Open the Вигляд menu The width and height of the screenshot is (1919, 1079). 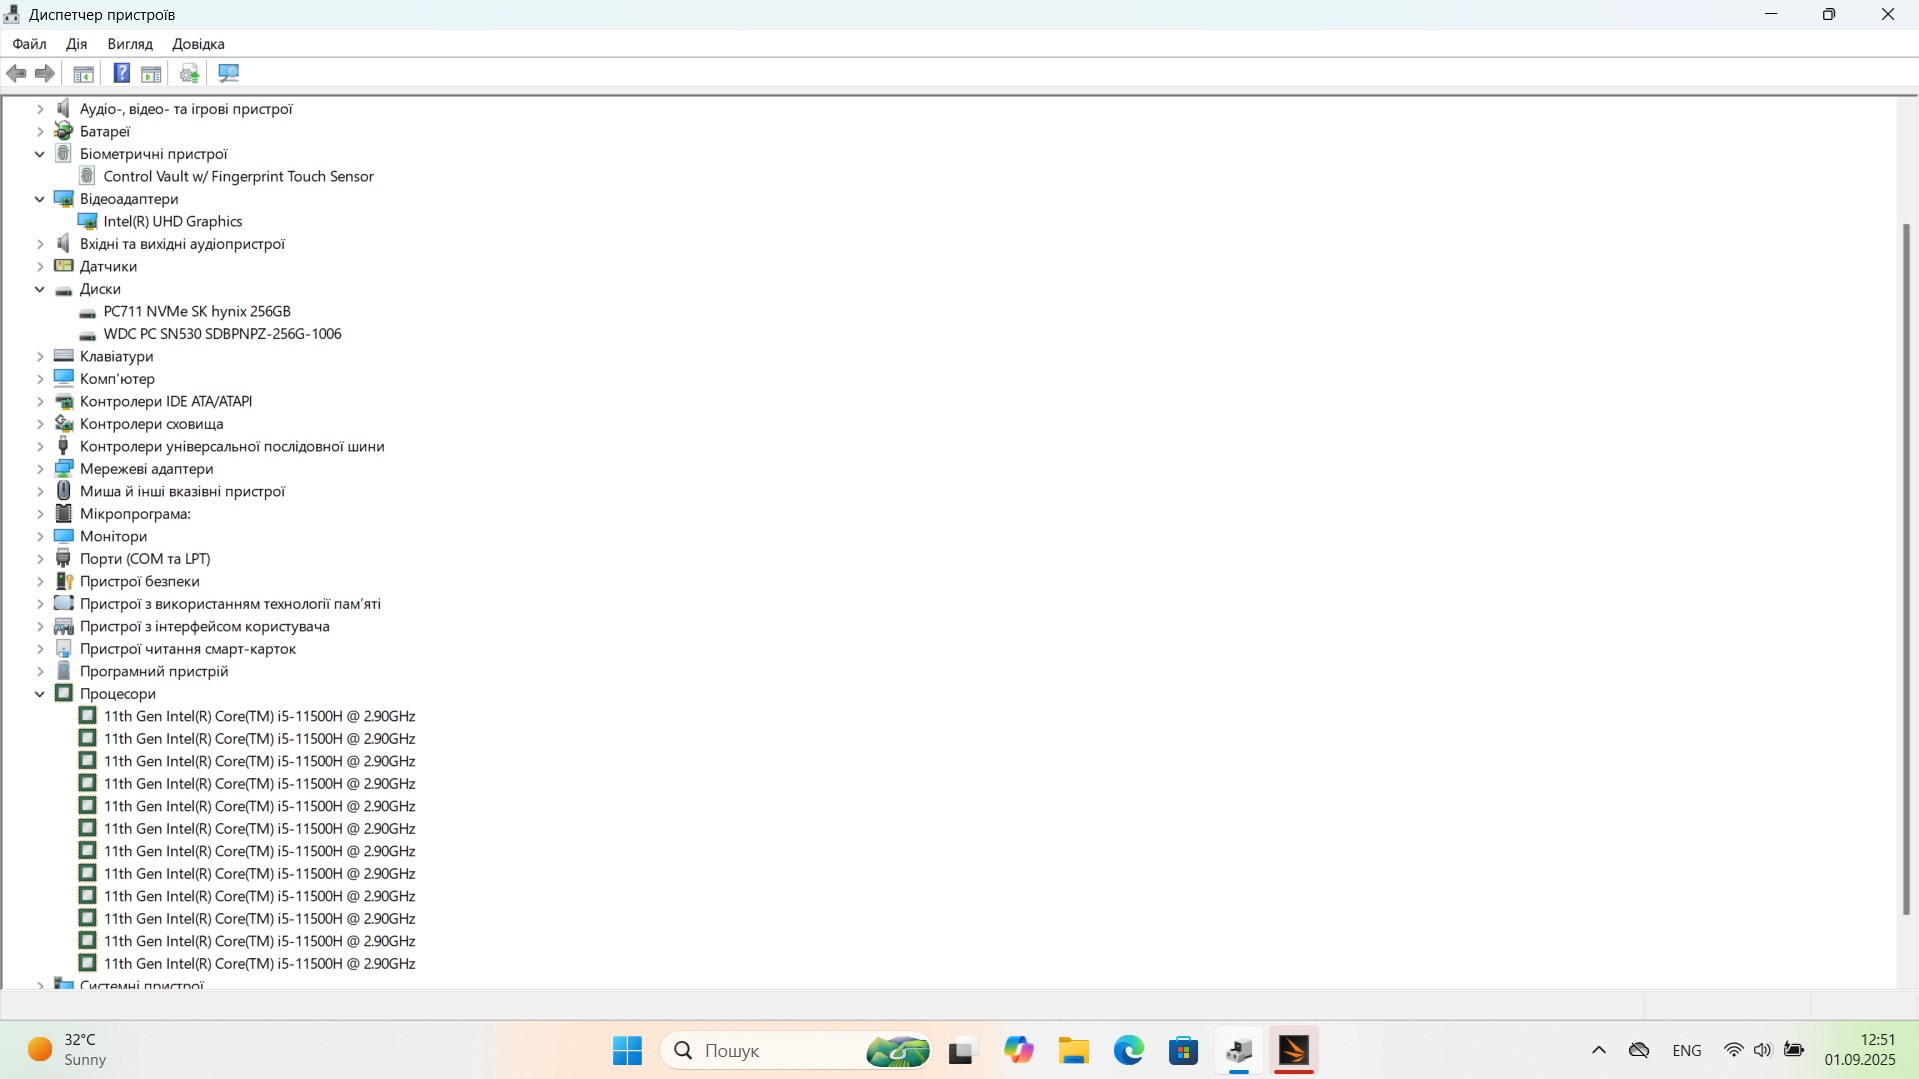pyautogui.click(x=130, y=44)
